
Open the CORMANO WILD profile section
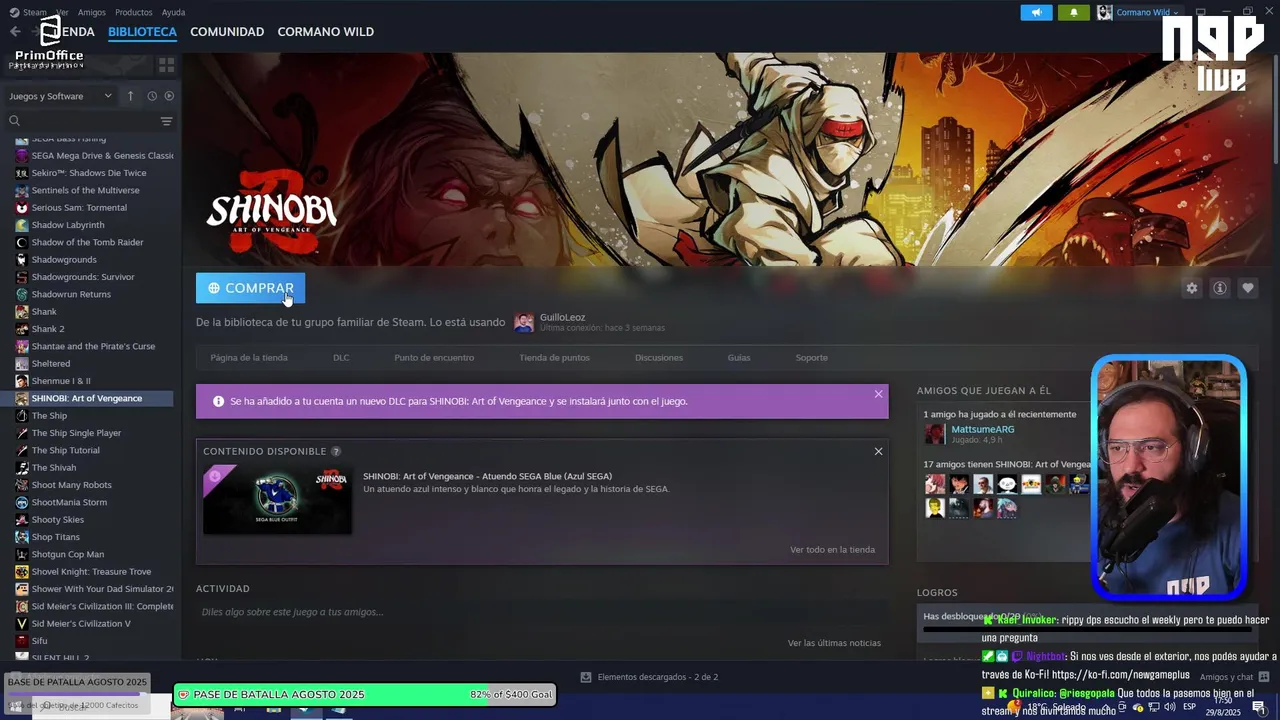(x=326, y=32)
